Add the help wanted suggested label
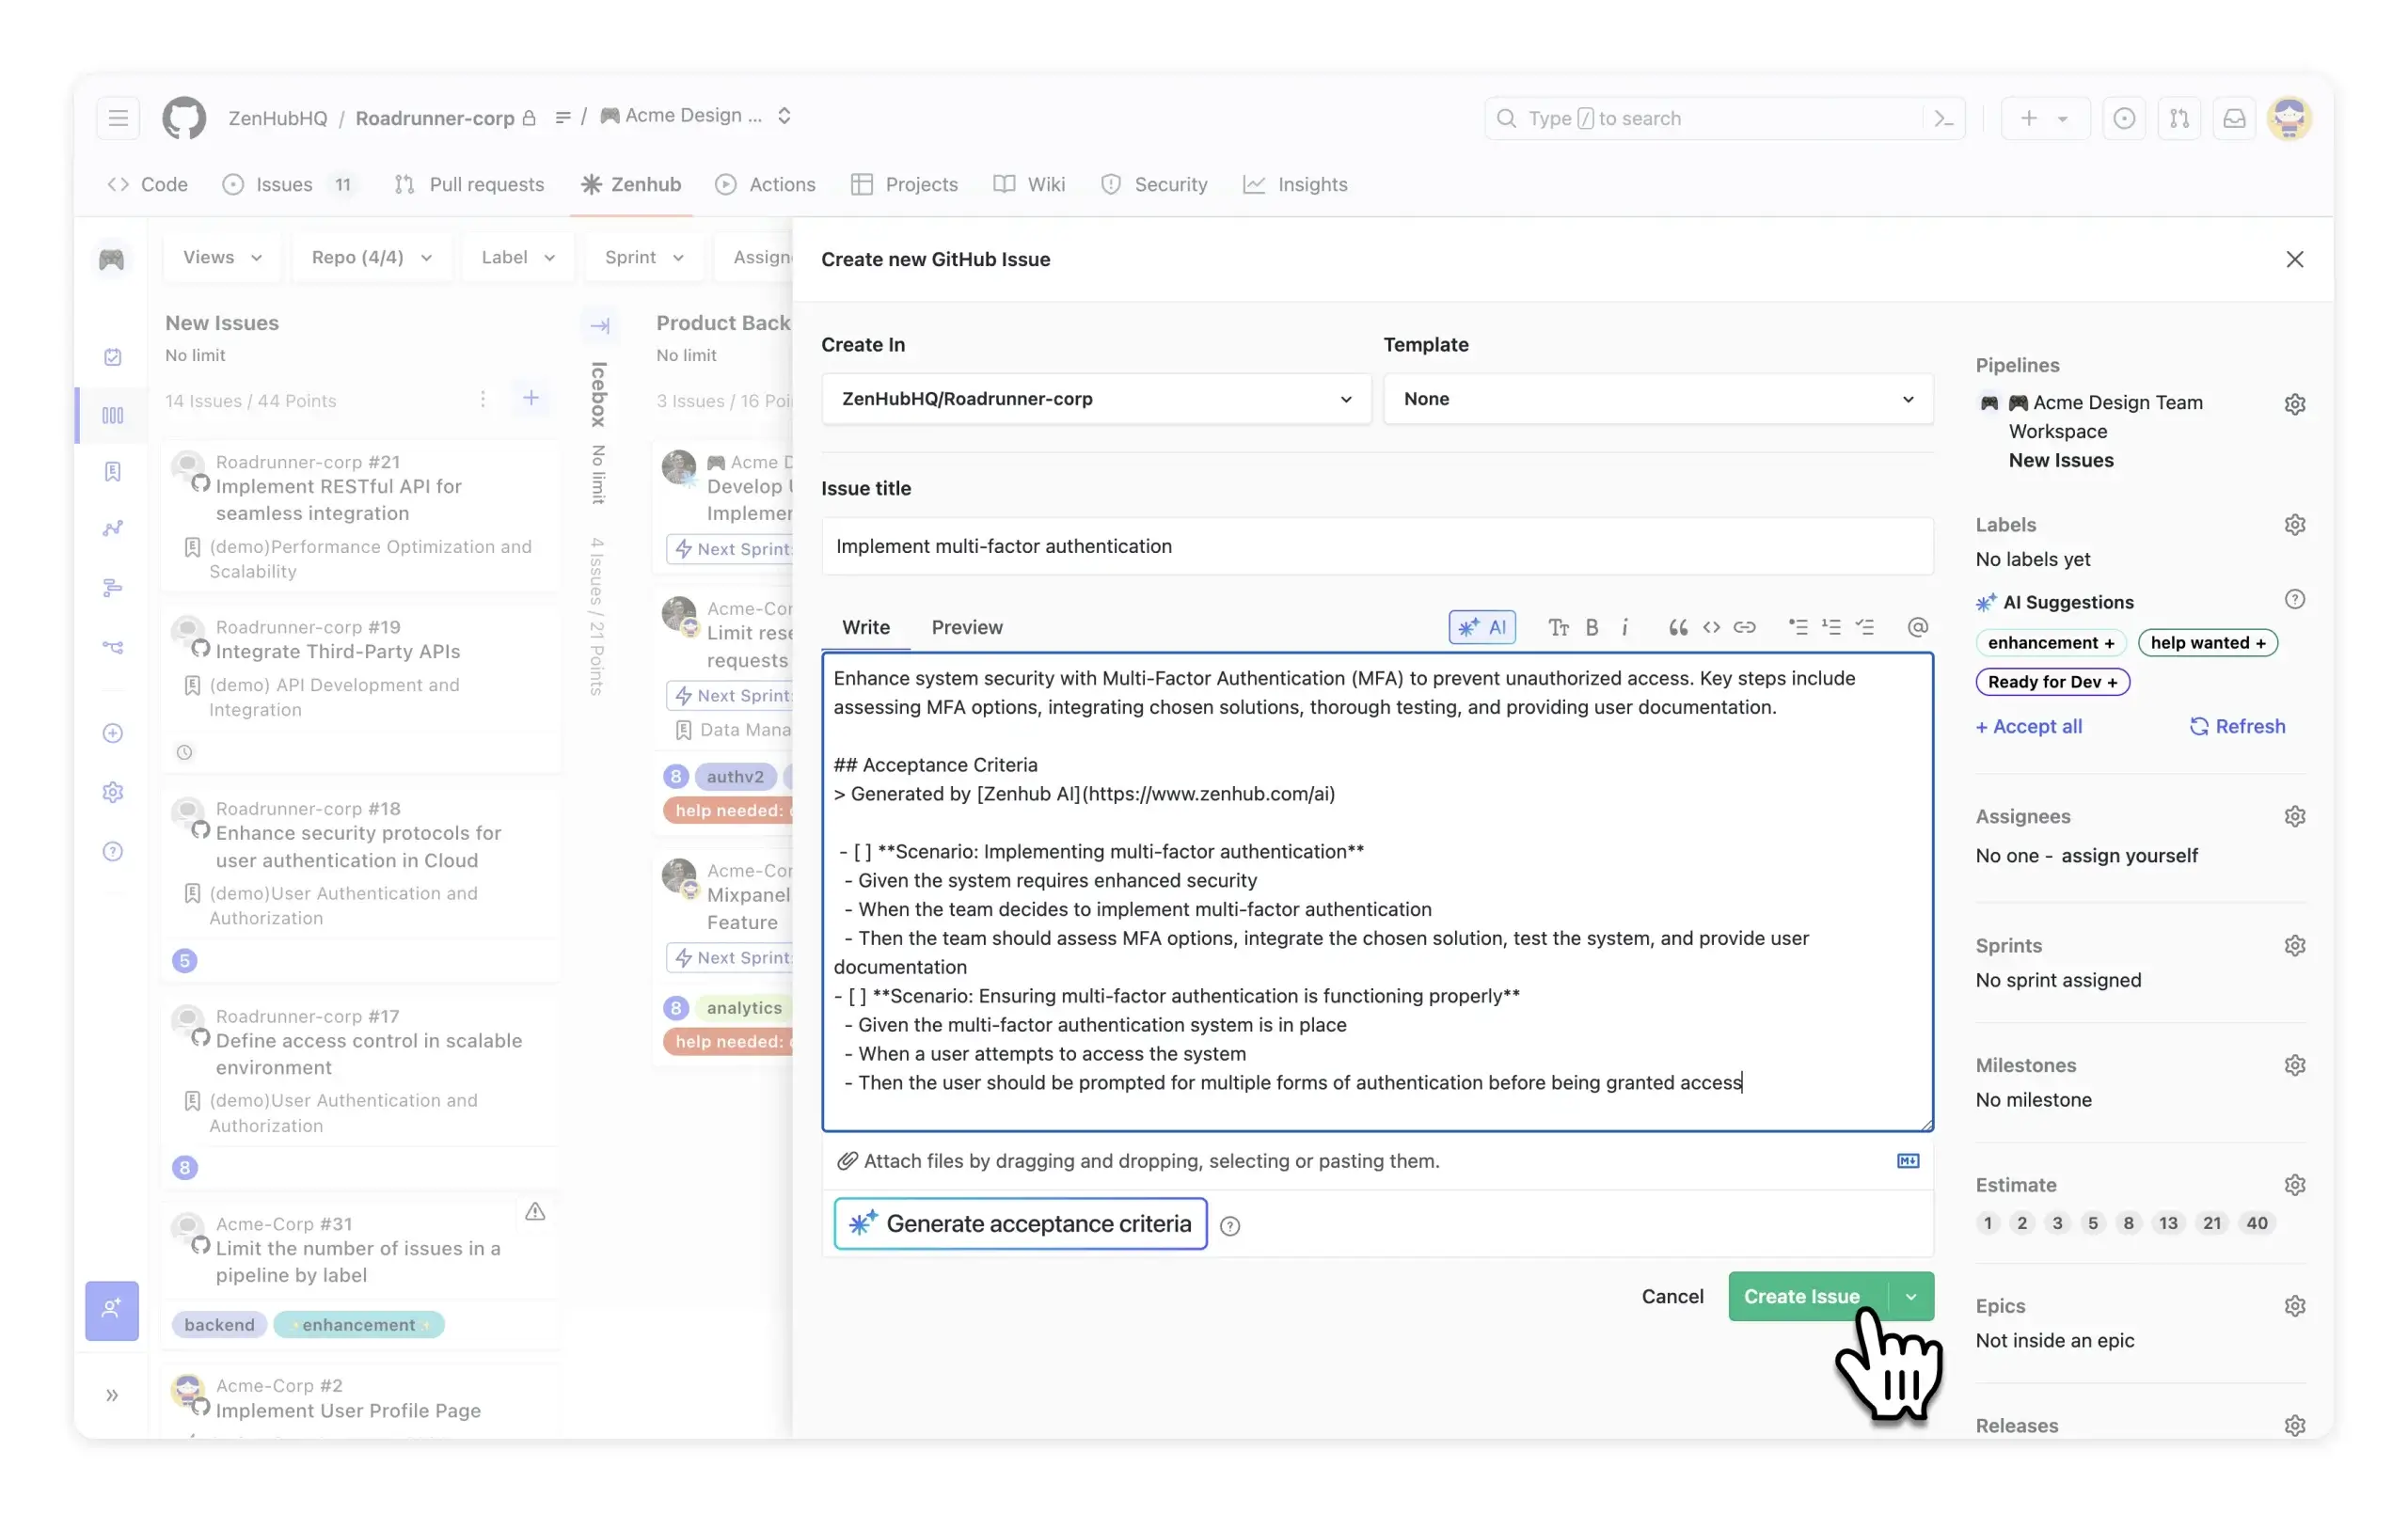Image resolution: width=2408 pixels, height=1513 pixels. [x=2207, y=642]
